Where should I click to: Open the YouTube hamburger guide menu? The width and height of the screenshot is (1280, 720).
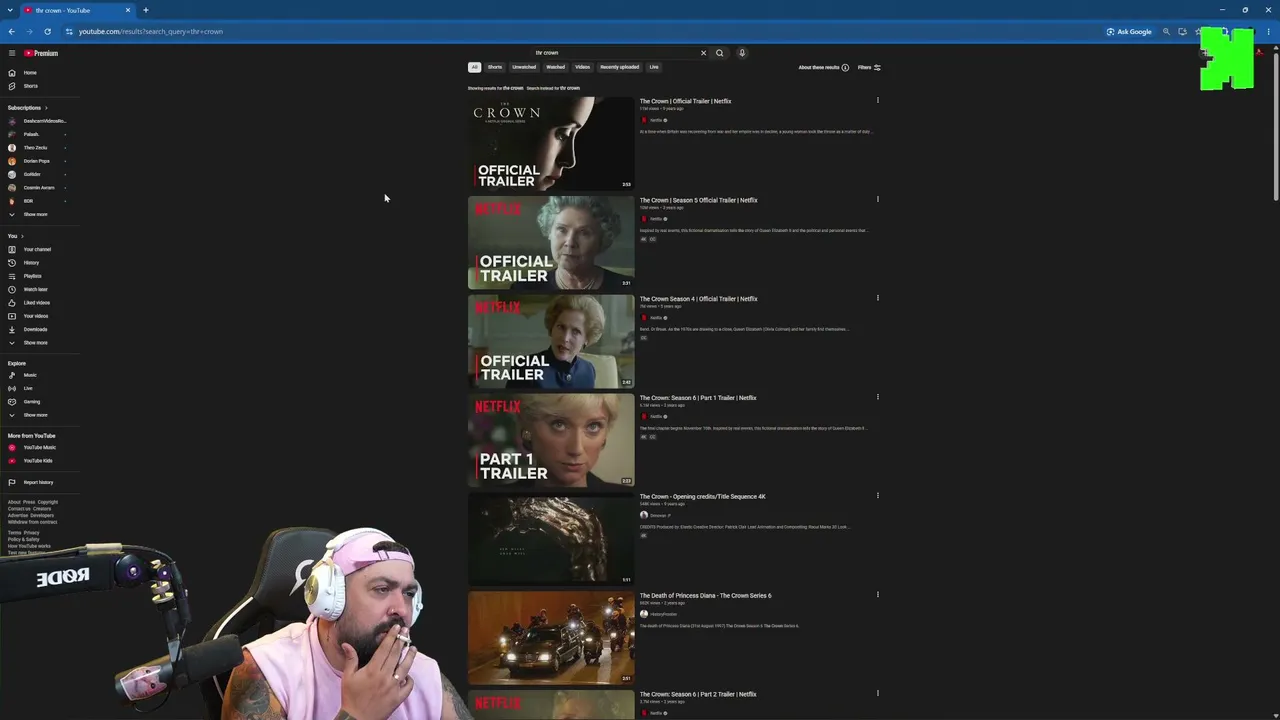point(12,53)
